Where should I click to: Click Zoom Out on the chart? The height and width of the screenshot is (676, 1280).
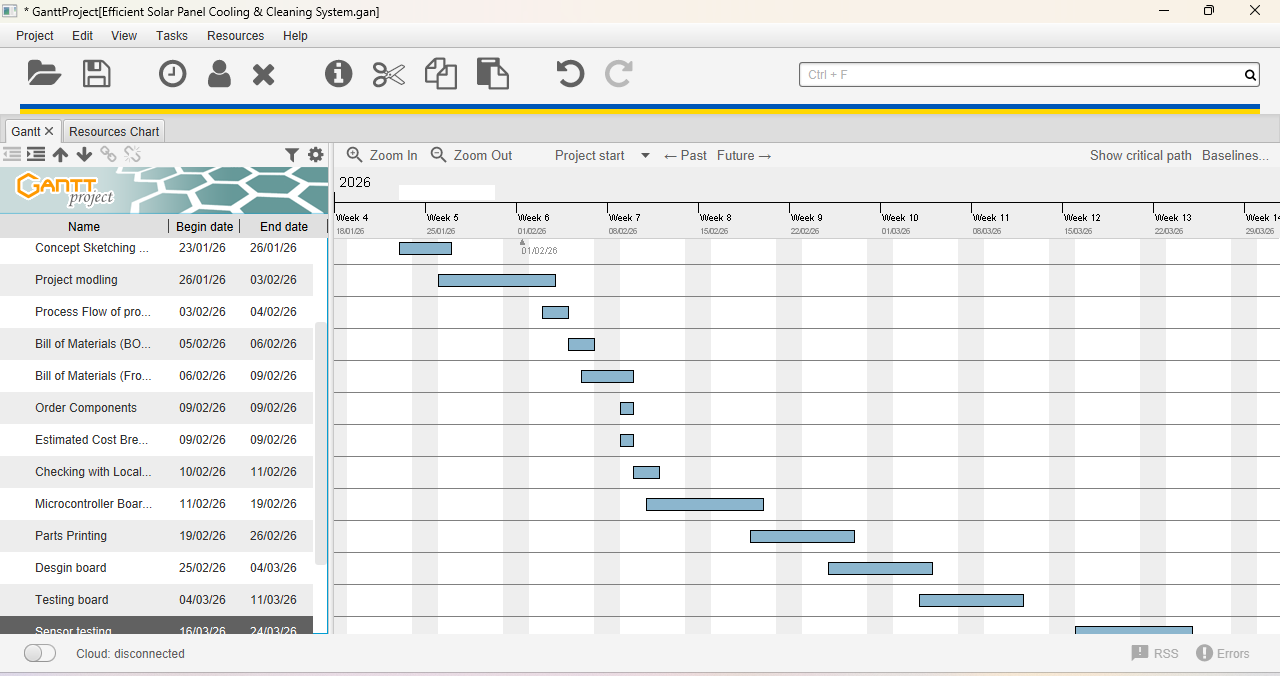[471, 155]
